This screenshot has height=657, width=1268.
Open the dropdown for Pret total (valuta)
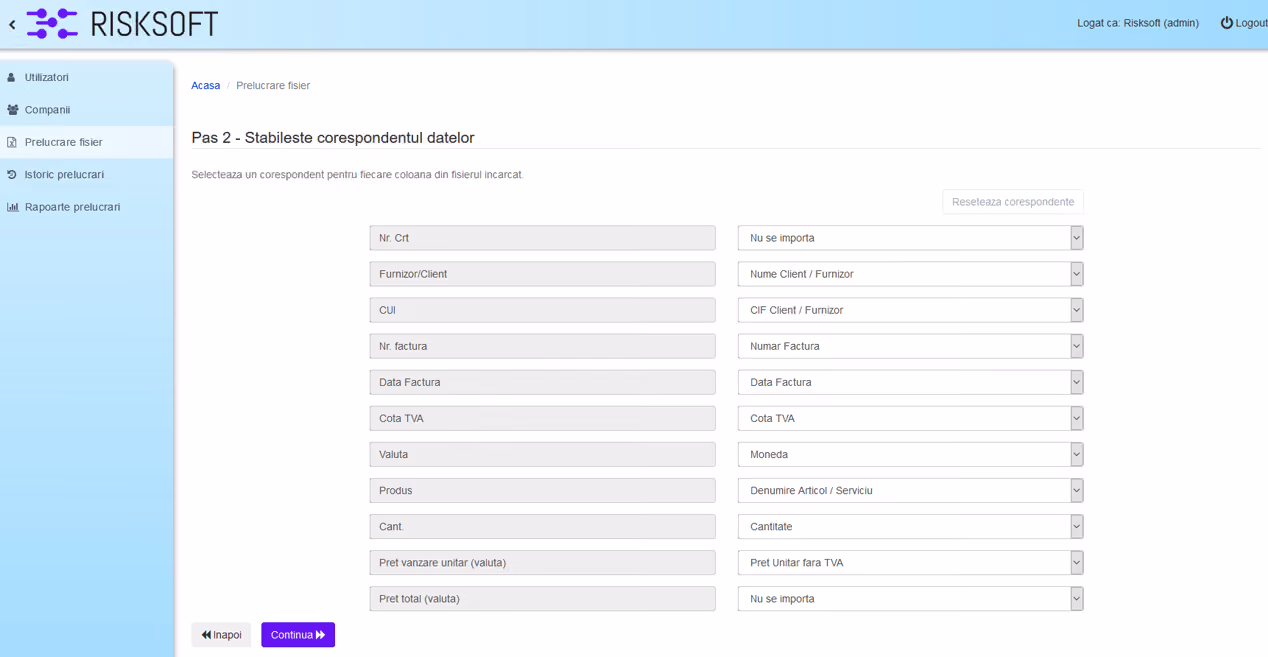click(x=910, y=598)
